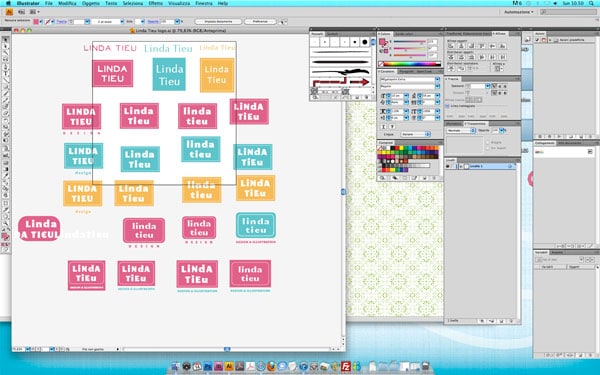Open the Oggetto menu
Screen dimensions: 600x375
pos(91,3)
